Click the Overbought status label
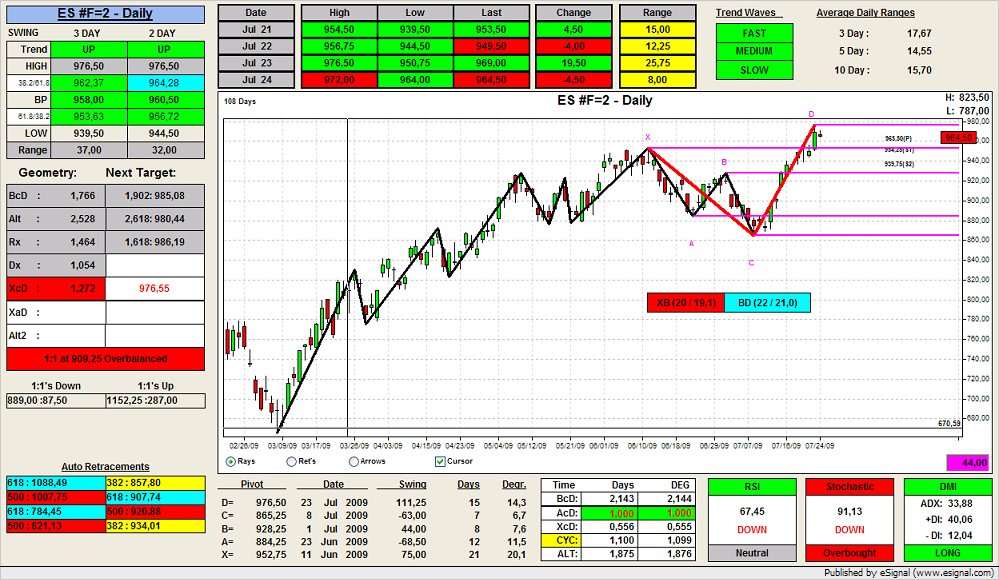 click(x=849, y=553)
